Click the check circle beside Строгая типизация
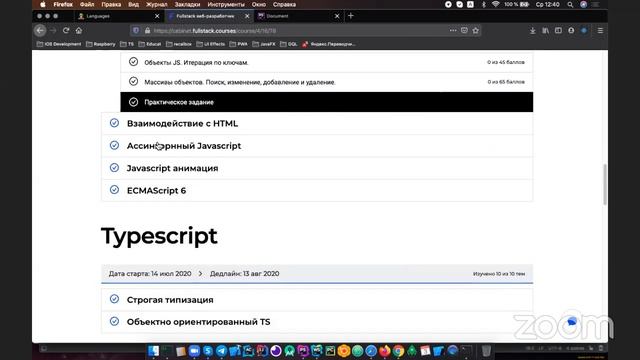 (x=114, y=299)
